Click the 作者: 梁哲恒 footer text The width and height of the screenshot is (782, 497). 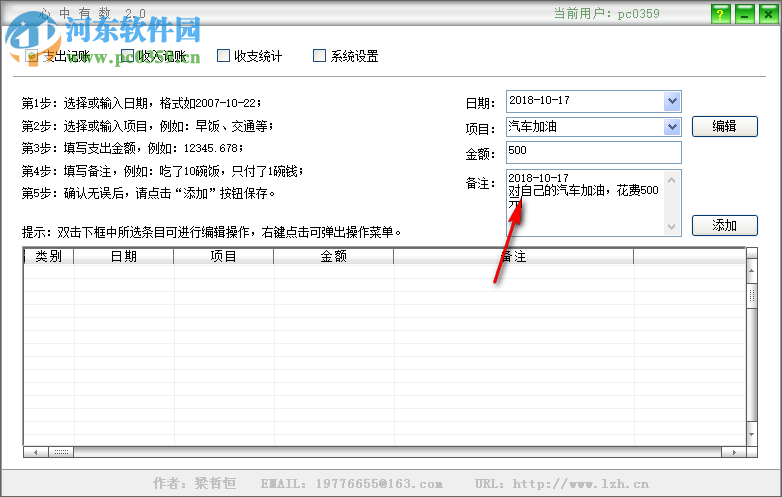(195, 483)
